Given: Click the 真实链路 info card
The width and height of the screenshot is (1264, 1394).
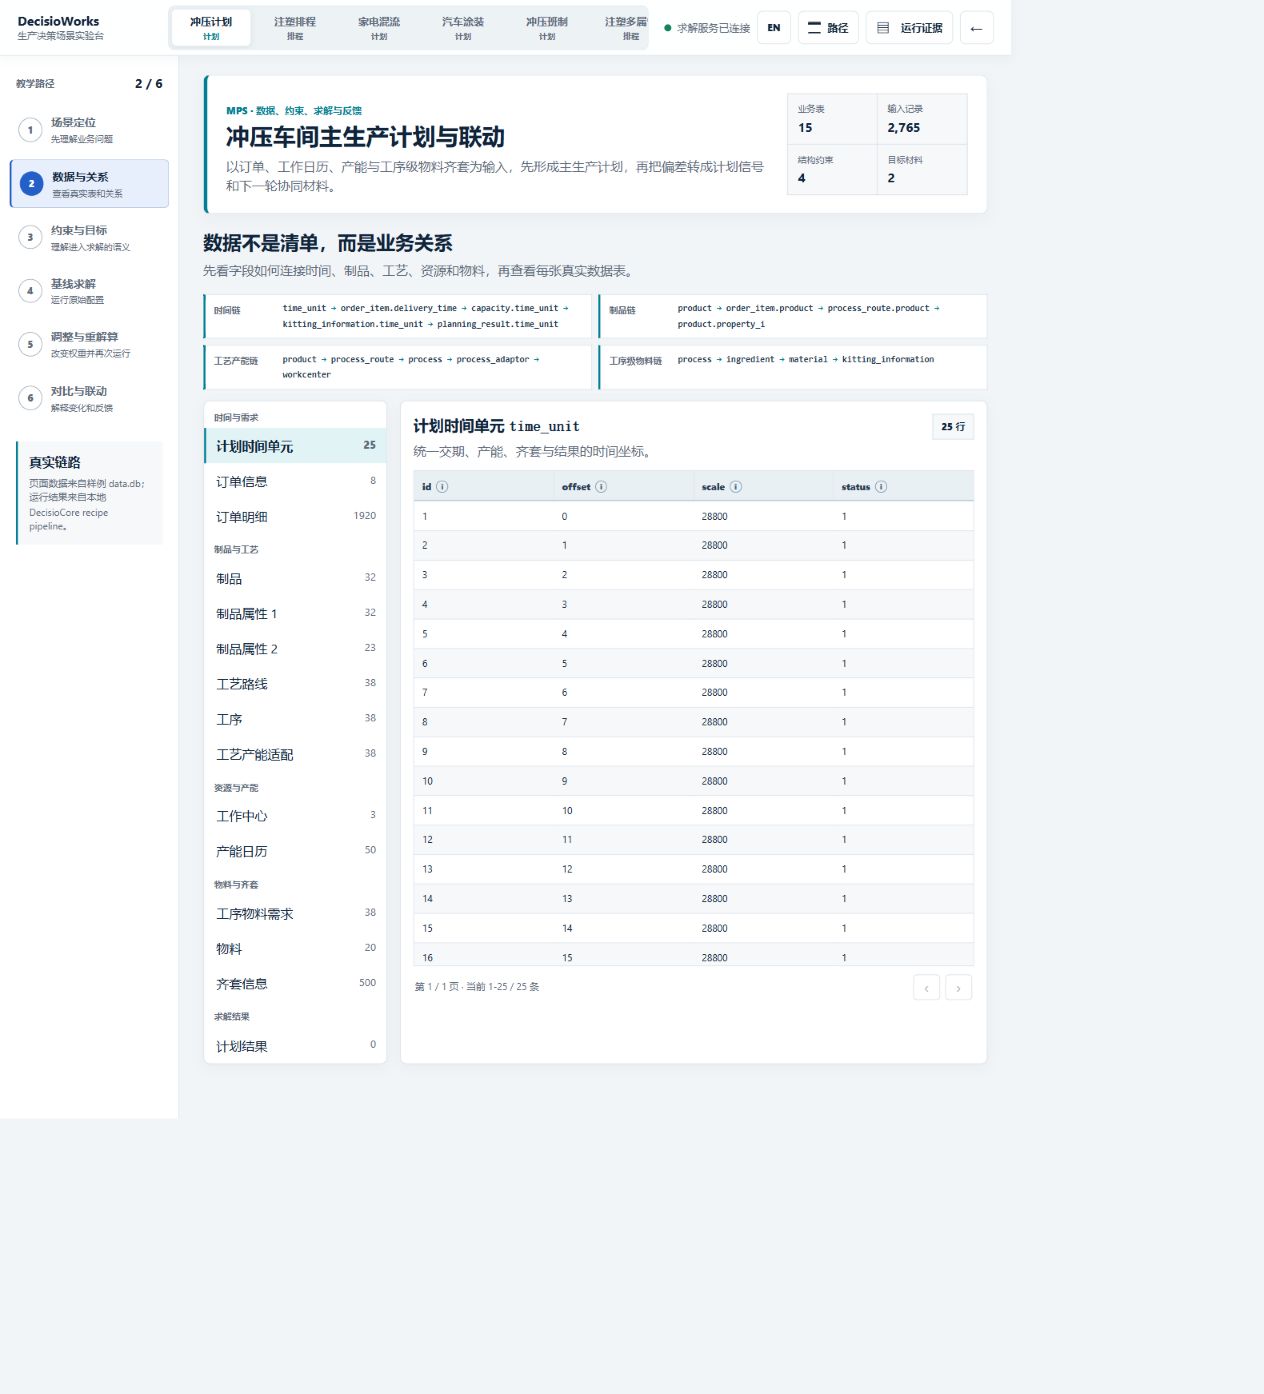Looking at the screenshot, I should coord(89,493).
